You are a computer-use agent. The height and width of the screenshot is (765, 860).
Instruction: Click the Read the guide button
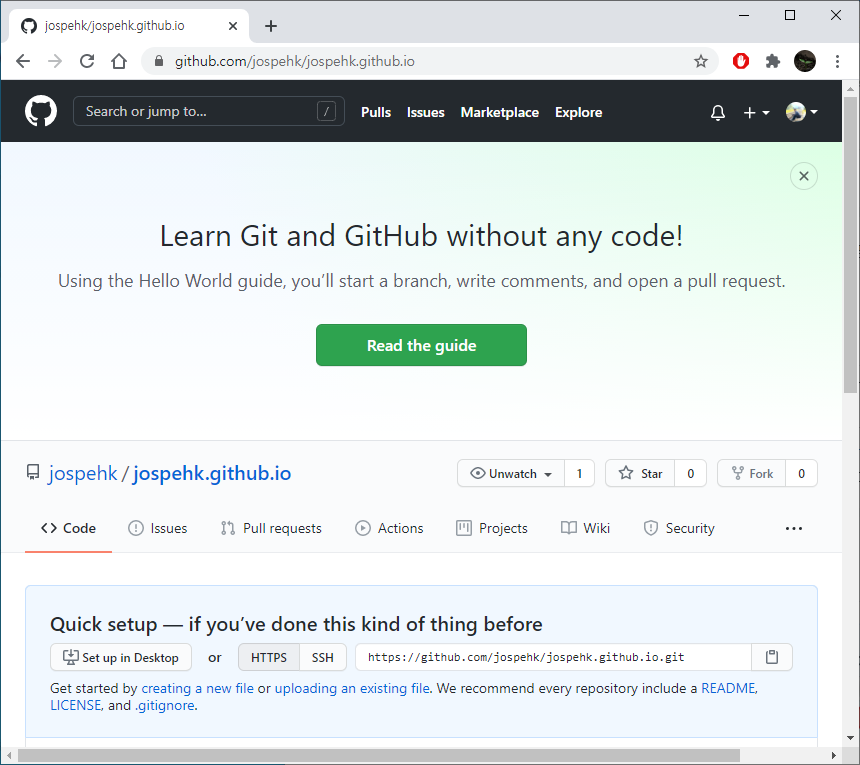coord(421,345)
